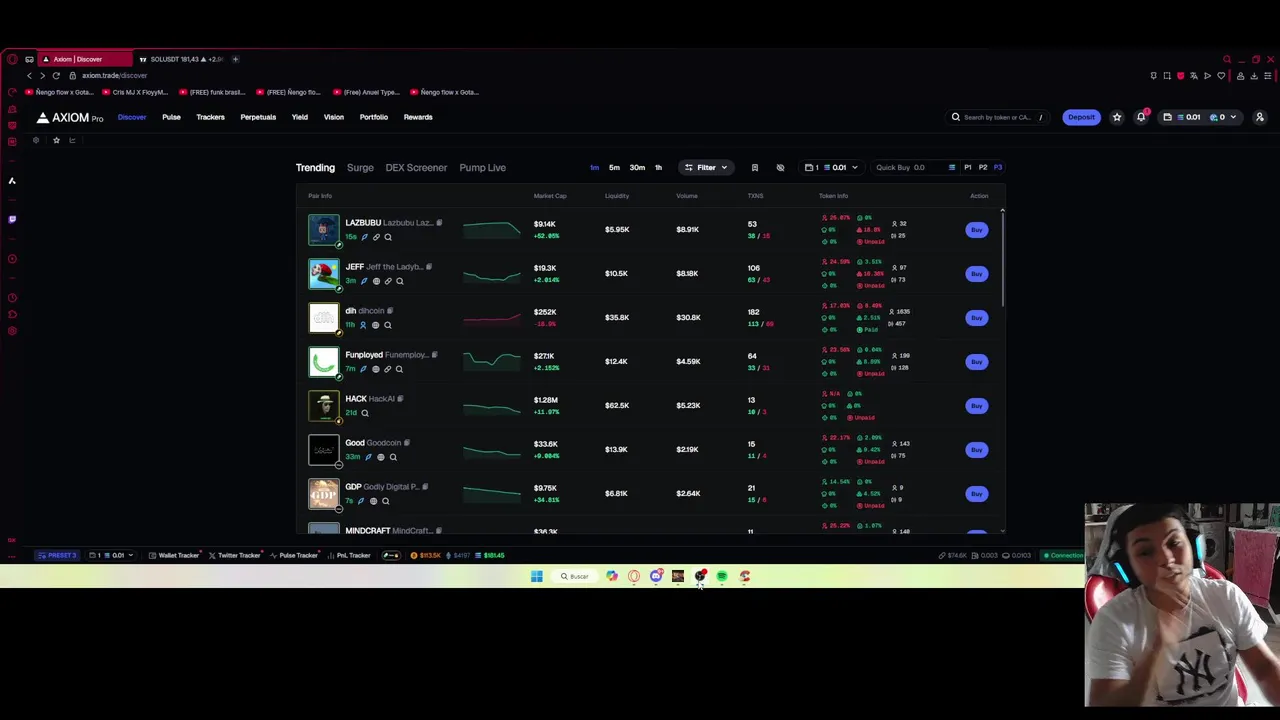Open the Windows taskbar Buscar search
Viewport: 1280px width, 720px height.
(574, 576)
